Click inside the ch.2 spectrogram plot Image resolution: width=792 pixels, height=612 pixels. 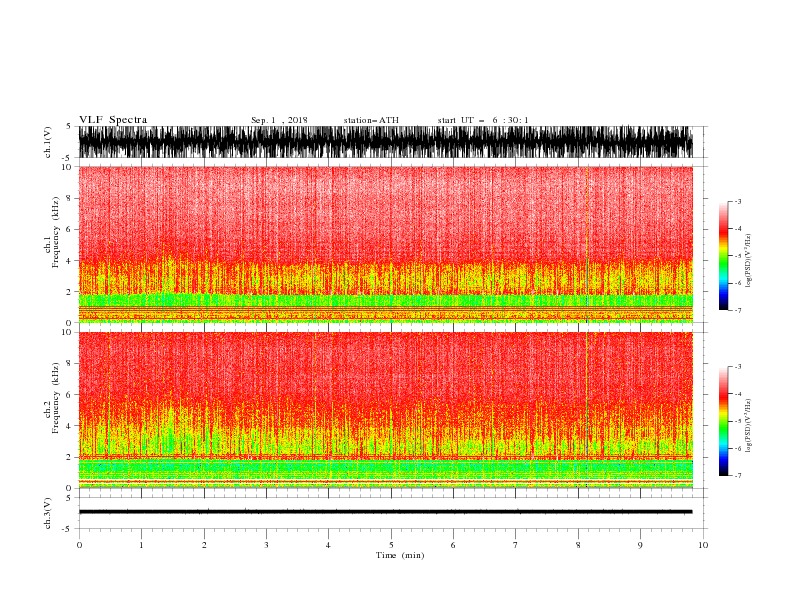tap(386, 410)
